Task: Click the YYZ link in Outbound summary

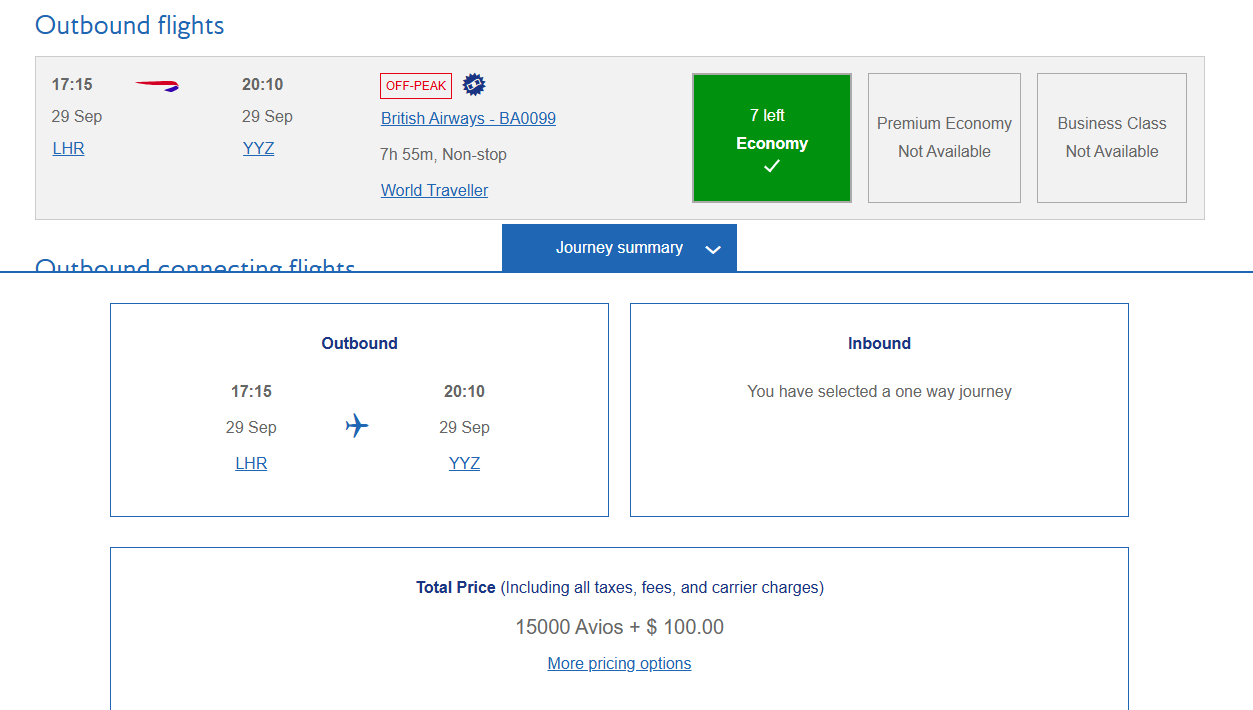Action: pyautogui.click(x=464, y=463)
